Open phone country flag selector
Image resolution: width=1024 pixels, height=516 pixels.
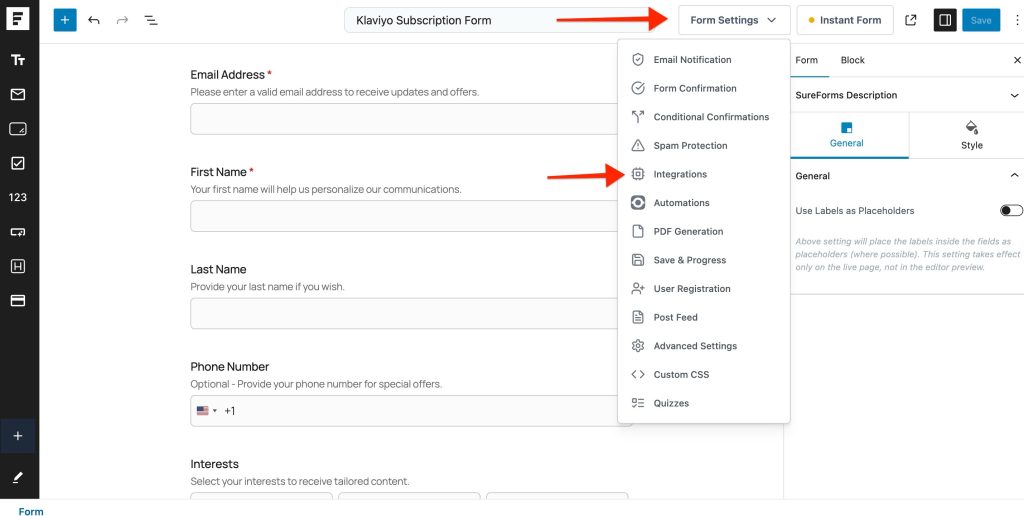click(206, 411)
